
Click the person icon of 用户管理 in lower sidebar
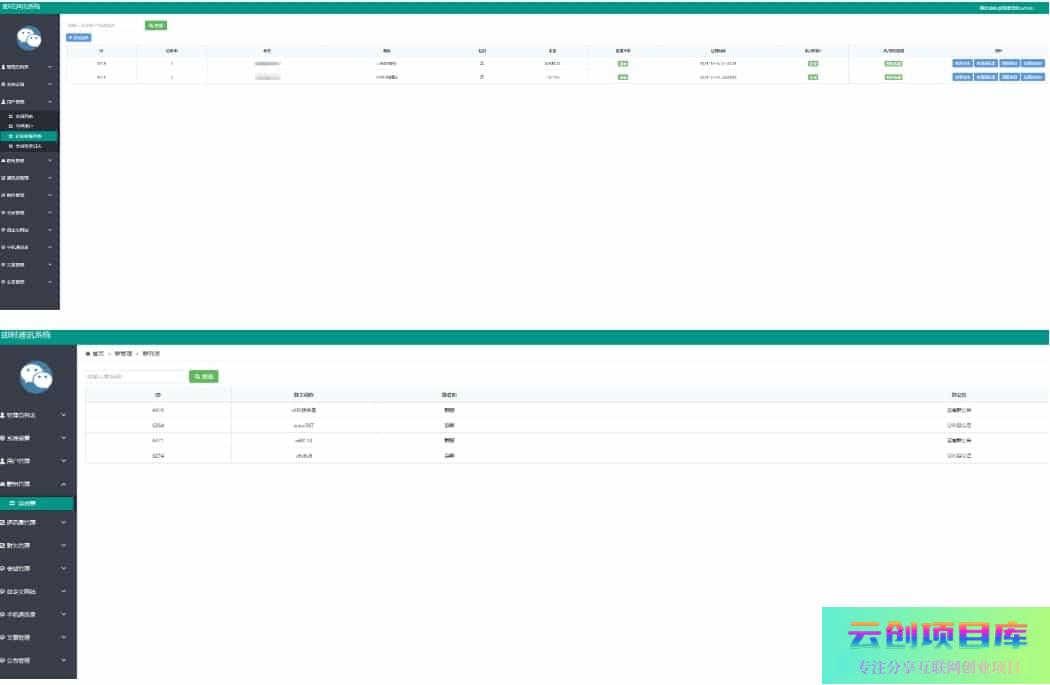coord(3,461)
